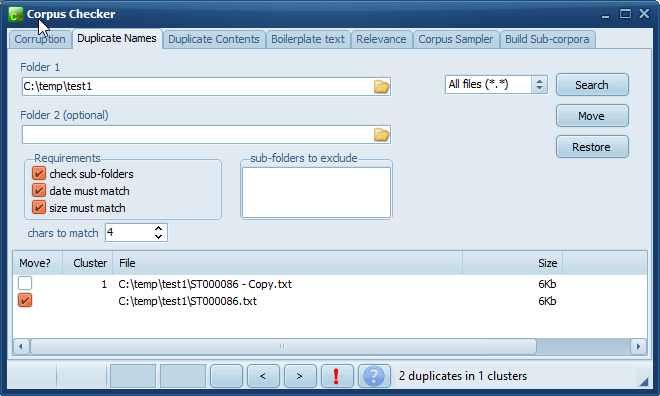Open the Corpus Sampler tab
This screenshot has height=396, width=660.
(x=455, y=39)
